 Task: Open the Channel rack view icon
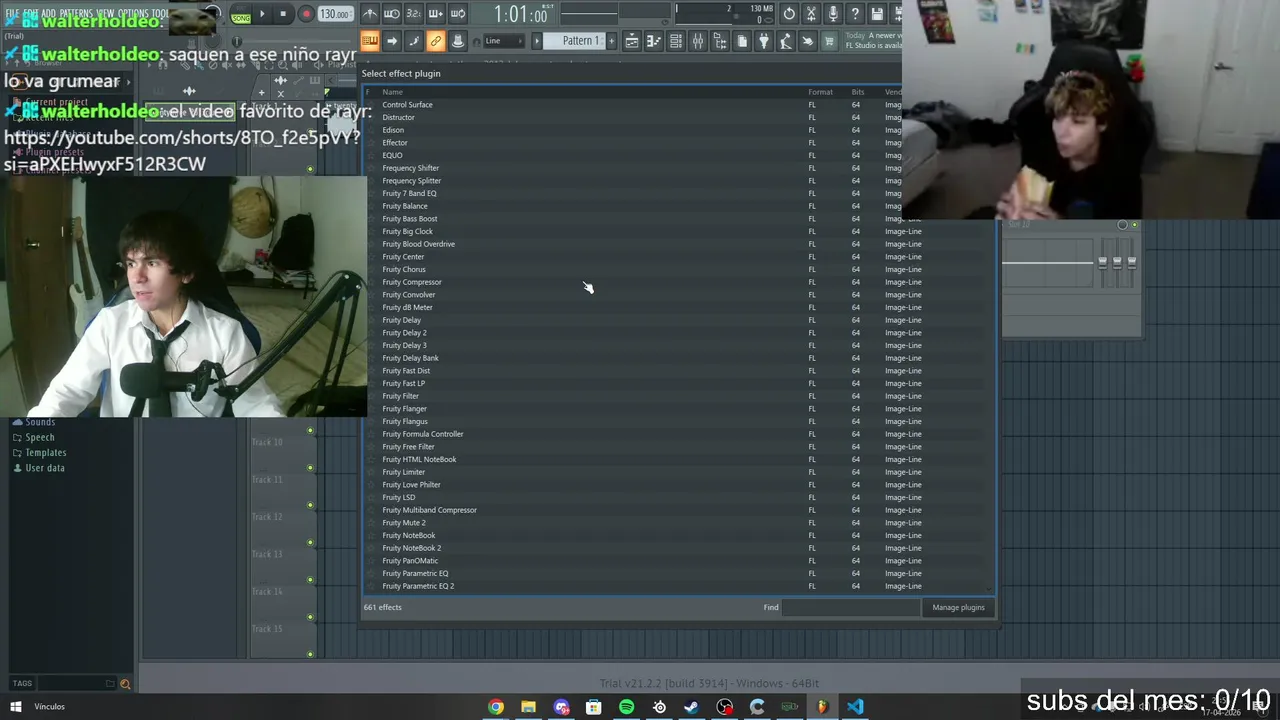676,41
